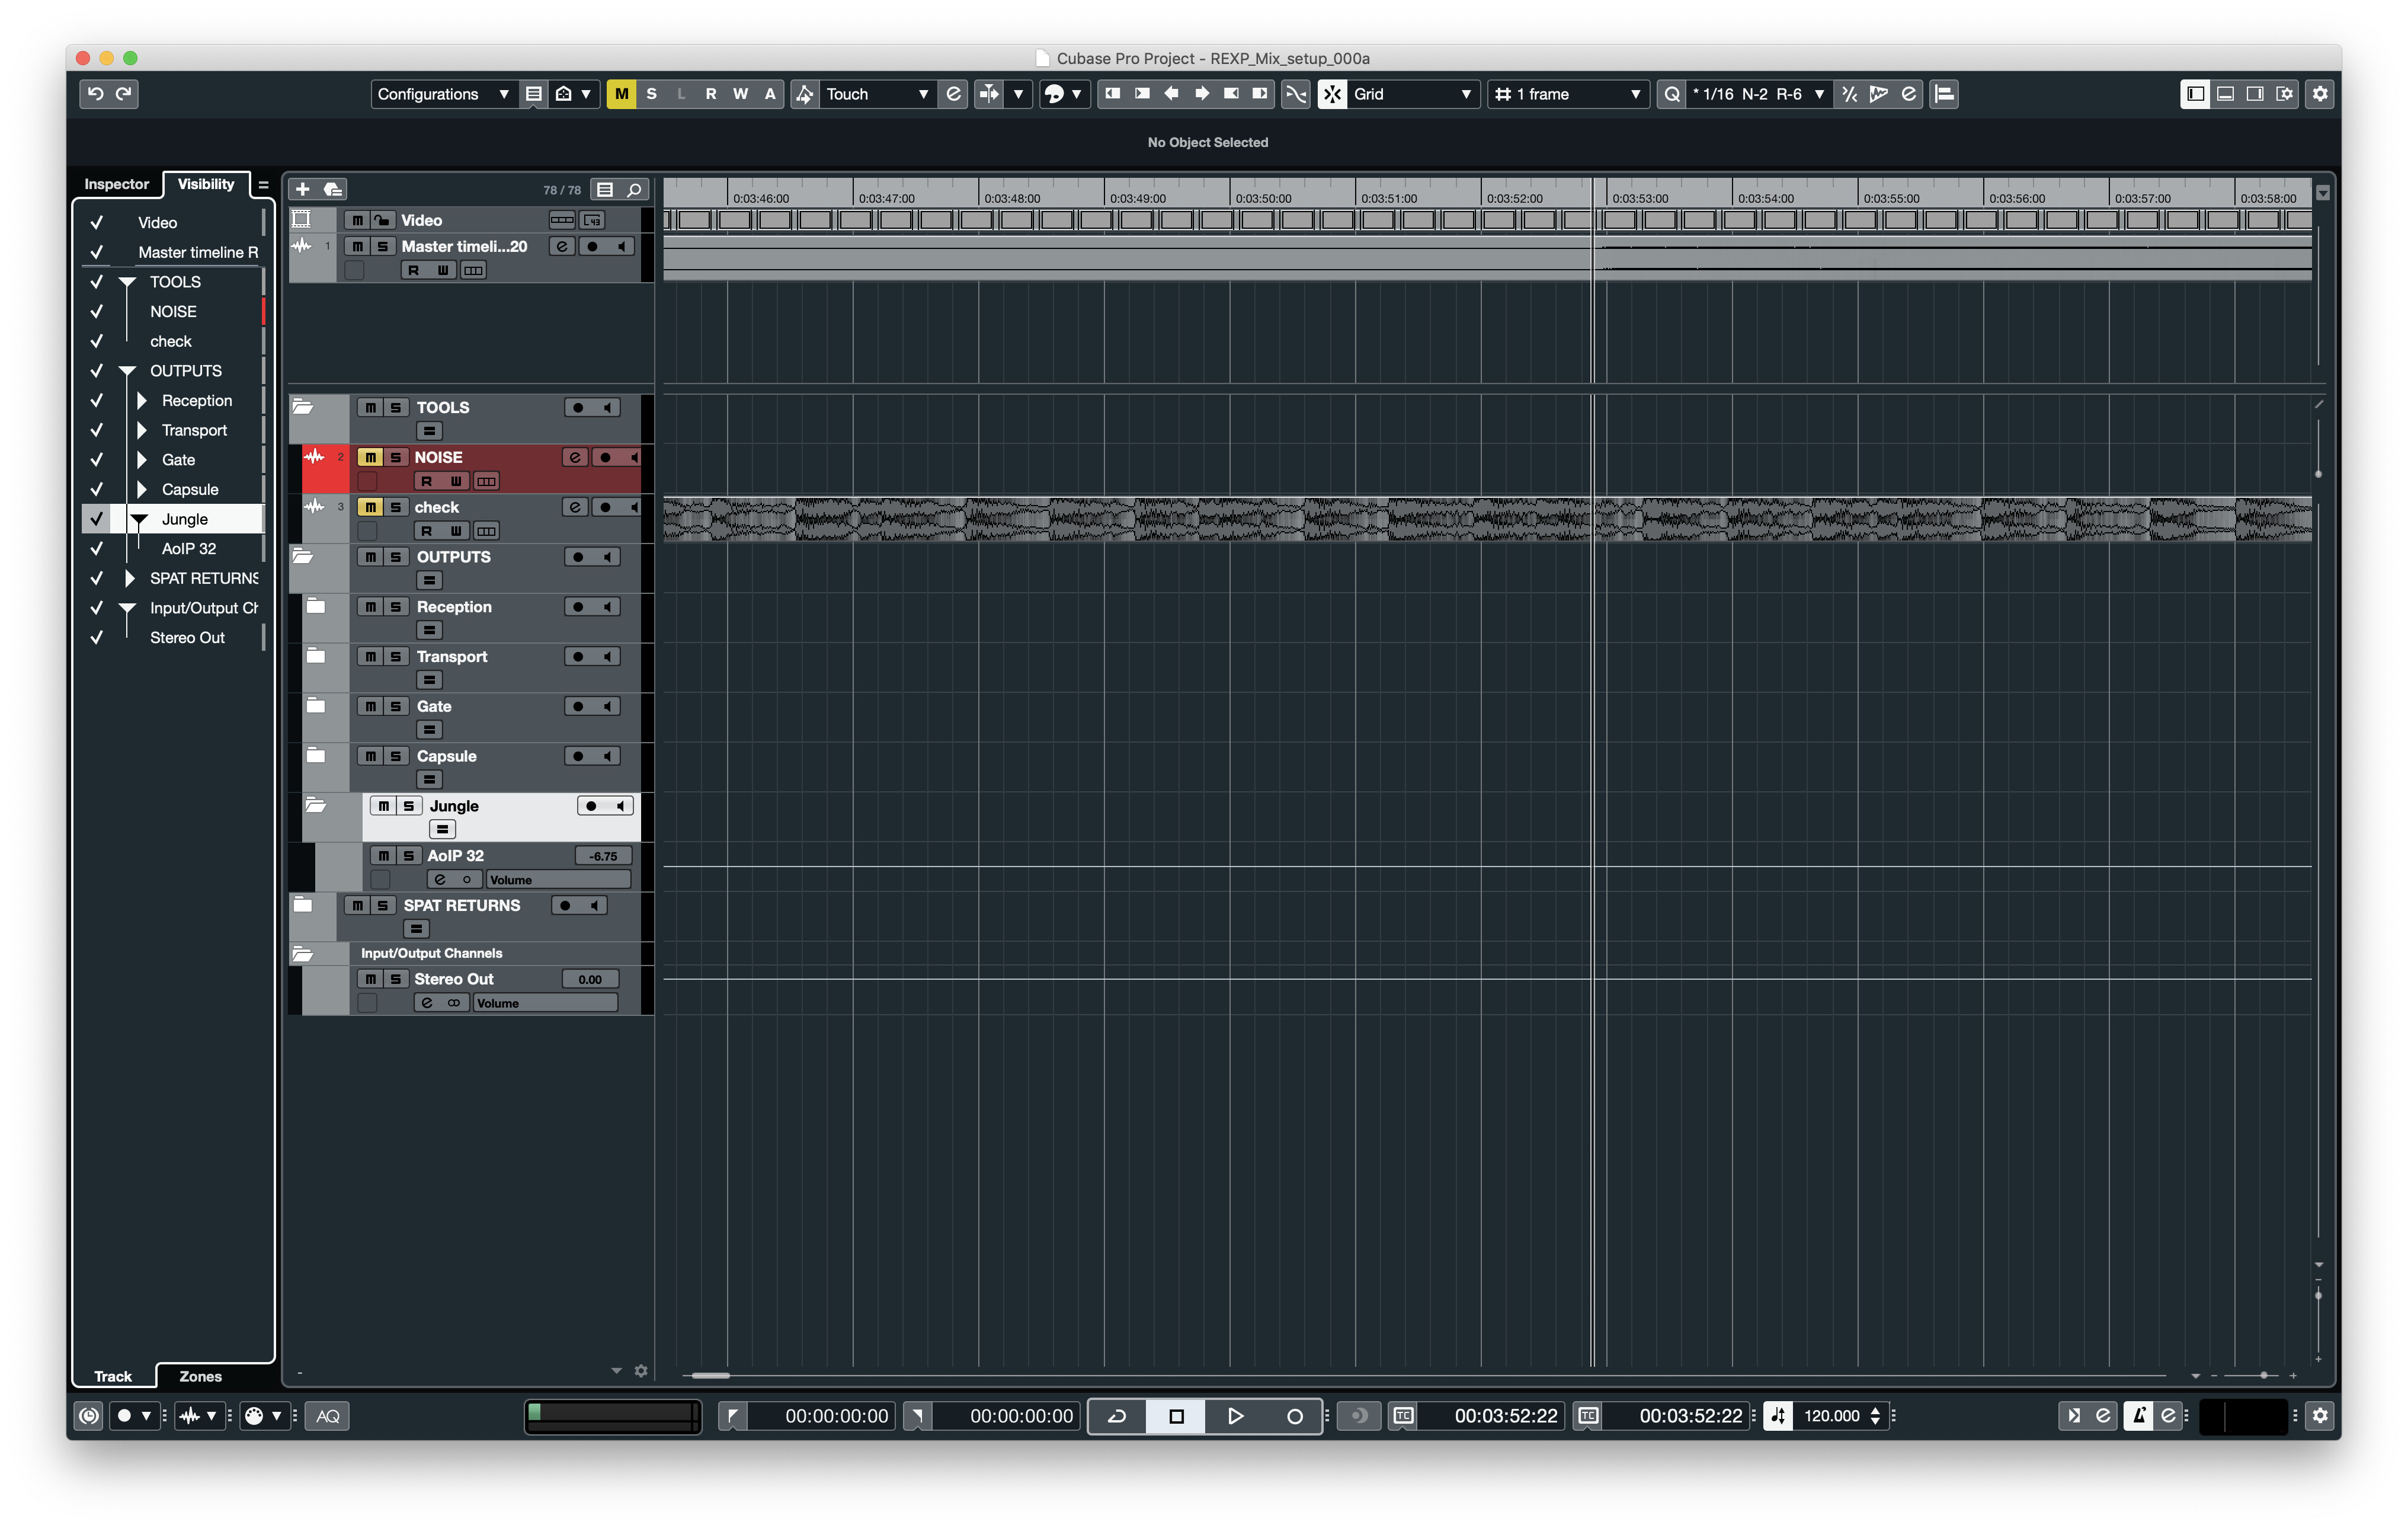
Task: Click the Play transport button
Action: (1235, 1415)
